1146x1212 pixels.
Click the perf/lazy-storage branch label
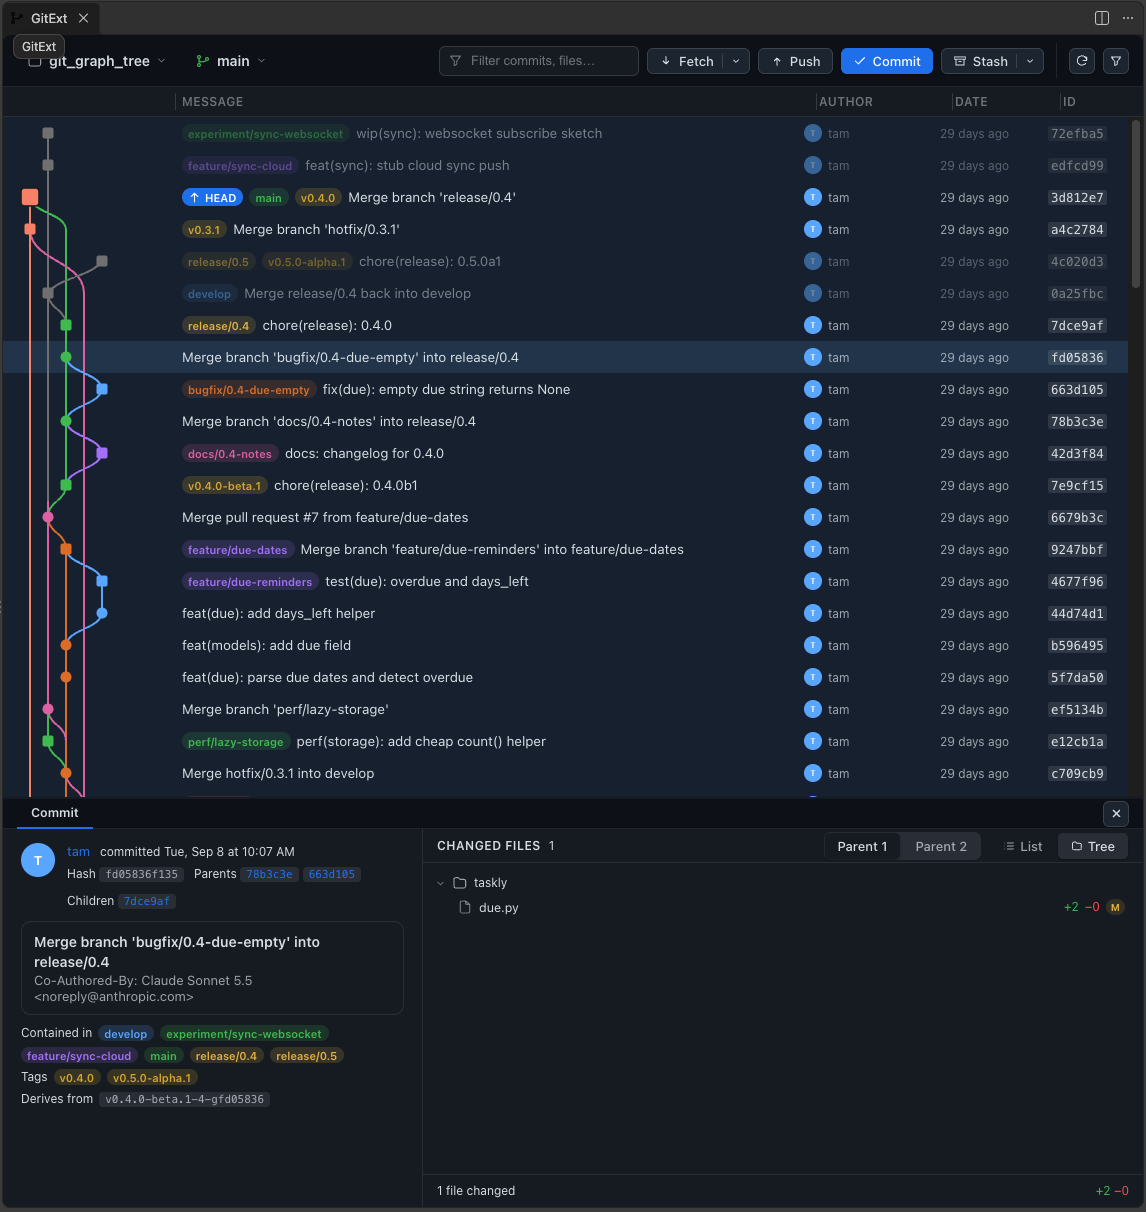coord(235,742)
